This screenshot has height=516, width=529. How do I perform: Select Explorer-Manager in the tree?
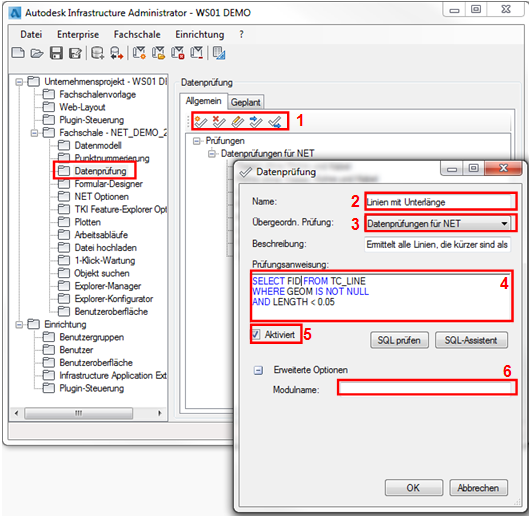pos(108,286)
